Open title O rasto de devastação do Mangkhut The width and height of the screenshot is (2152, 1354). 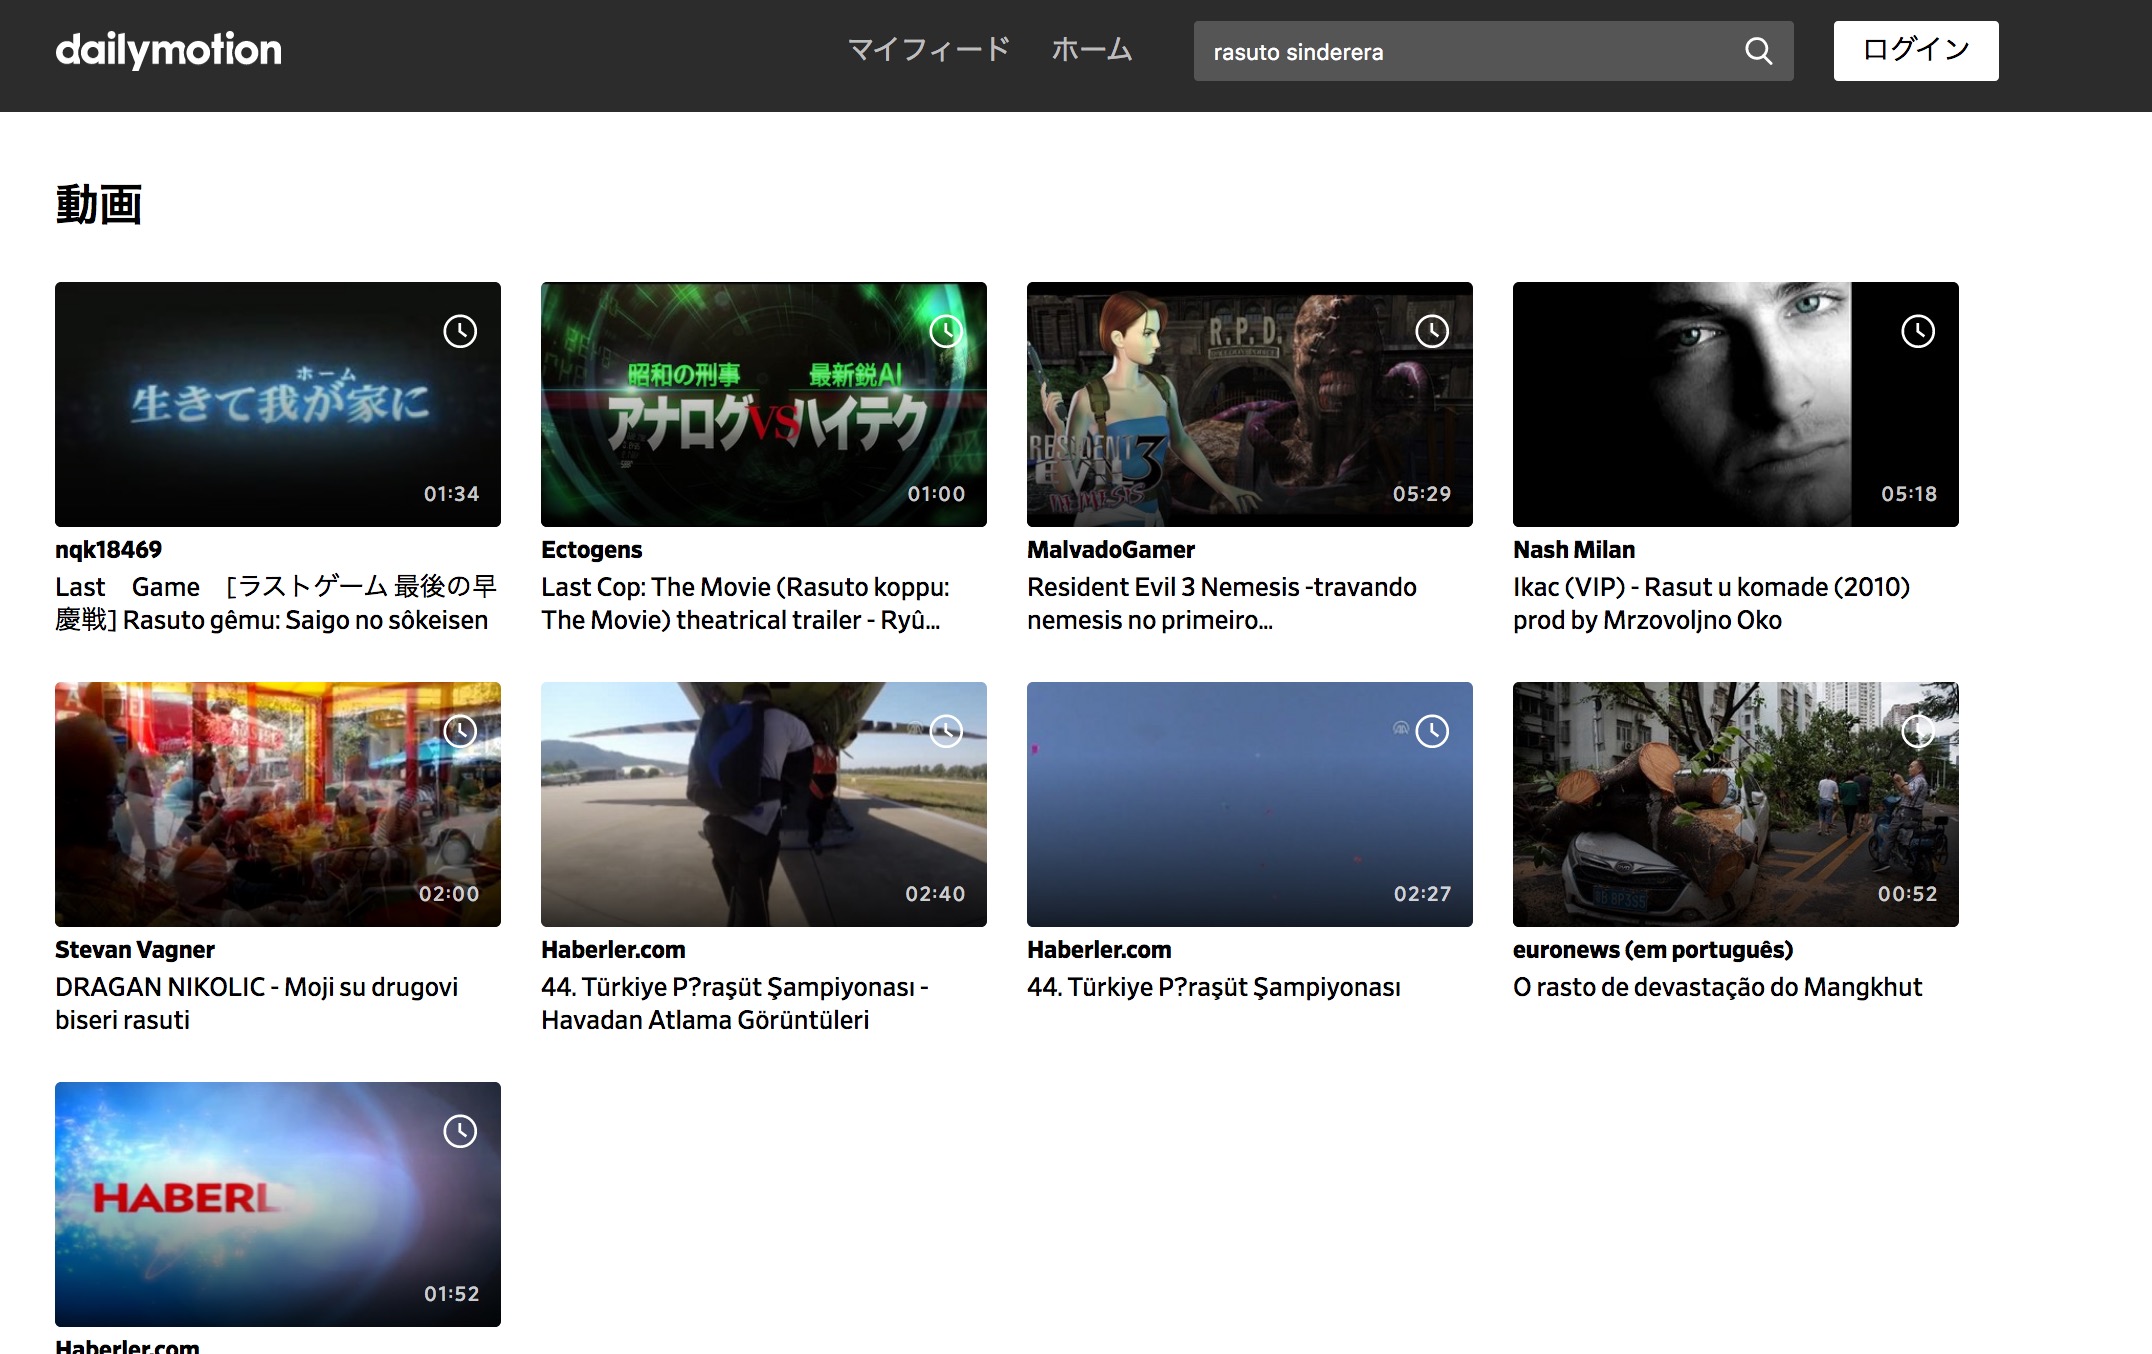(1717, 987)
